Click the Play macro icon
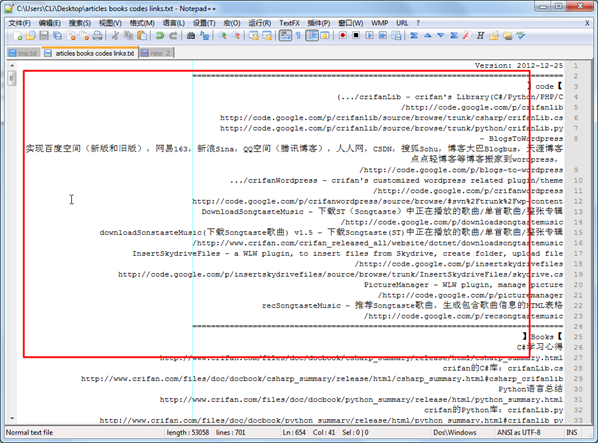This screenshot has height=443, width=598. coord(369,36)
